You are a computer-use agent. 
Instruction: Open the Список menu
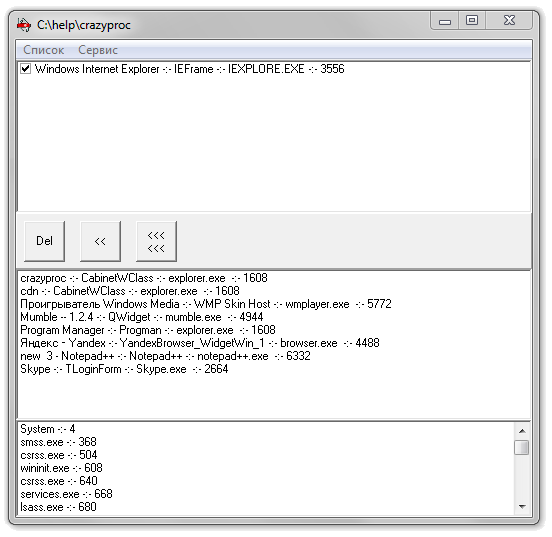[x=44, y=50]
